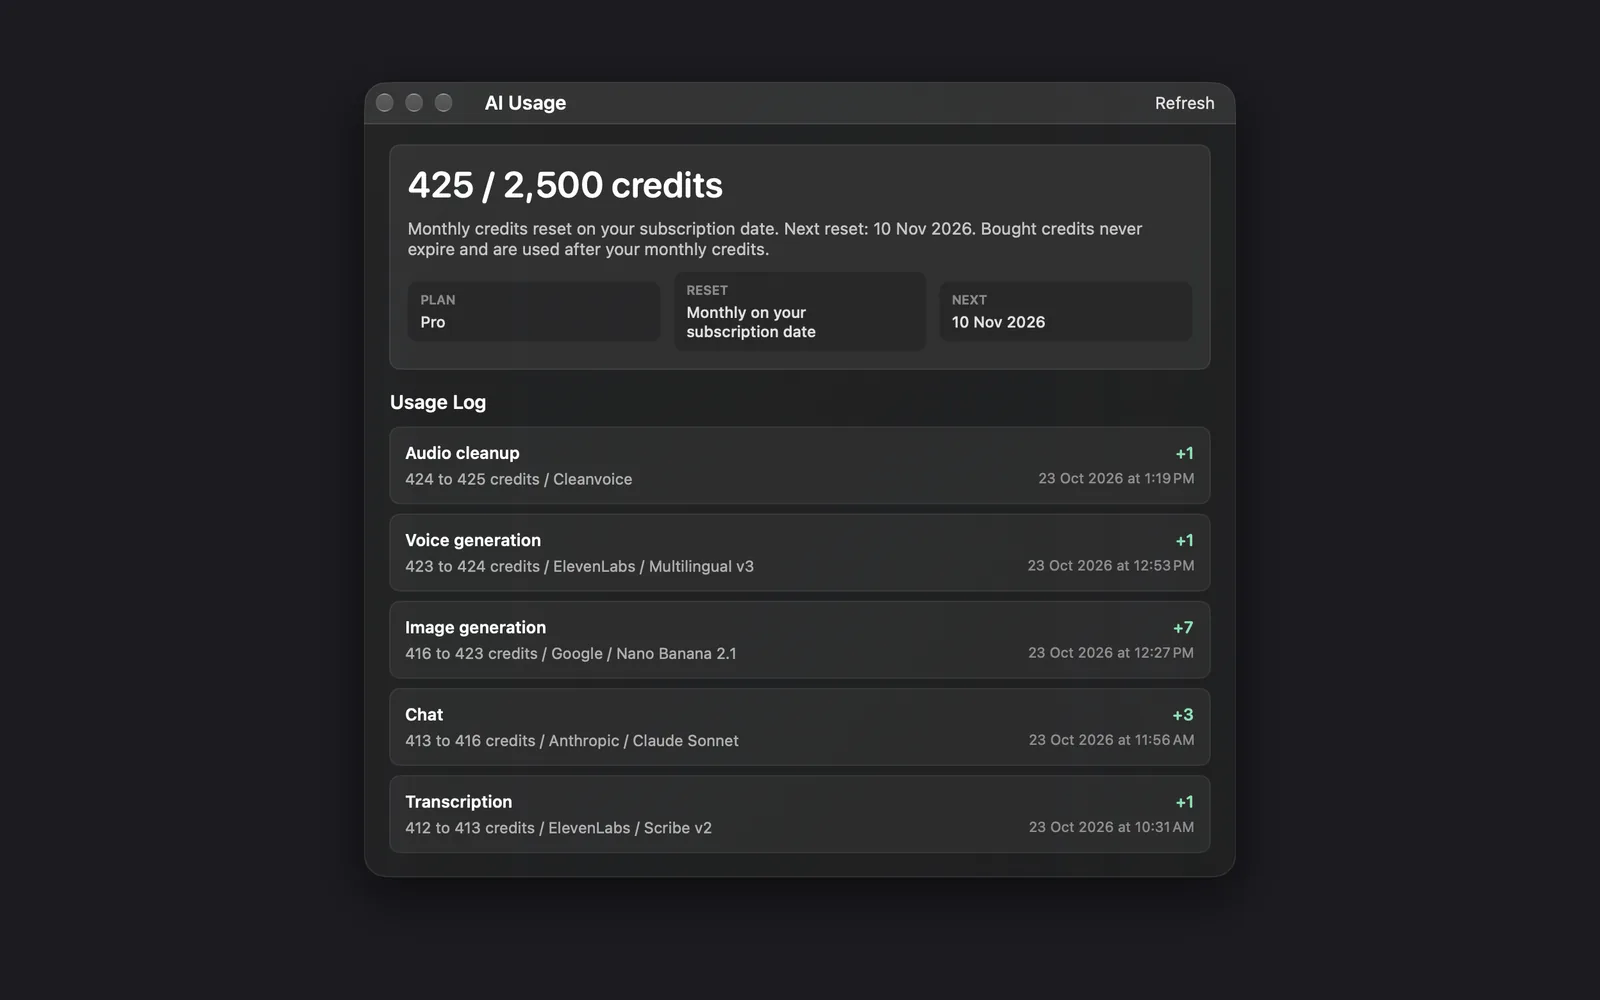Image resolution: width=1600 pixels, height=1000 pixels.
Task: Click the "23 Oct 2026 at 11:56 AM" timestamp
Action: click(x=1111, y=739)
